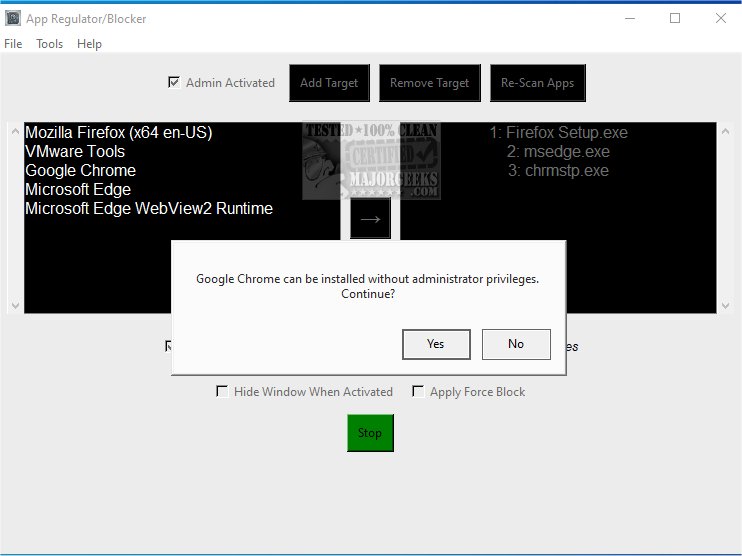The height and width of the screenshot is (556, 742).
Task: Open the Help menu
Action: [89, 44]
